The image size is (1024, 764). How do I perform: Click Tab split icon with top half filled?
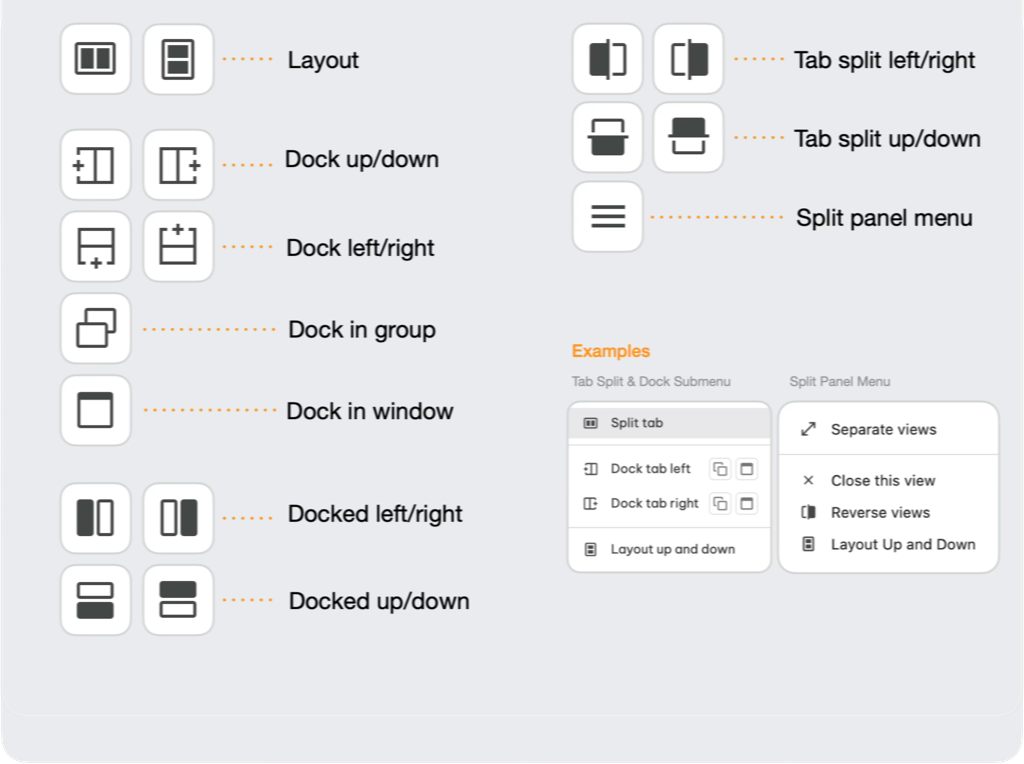[689, 137]
